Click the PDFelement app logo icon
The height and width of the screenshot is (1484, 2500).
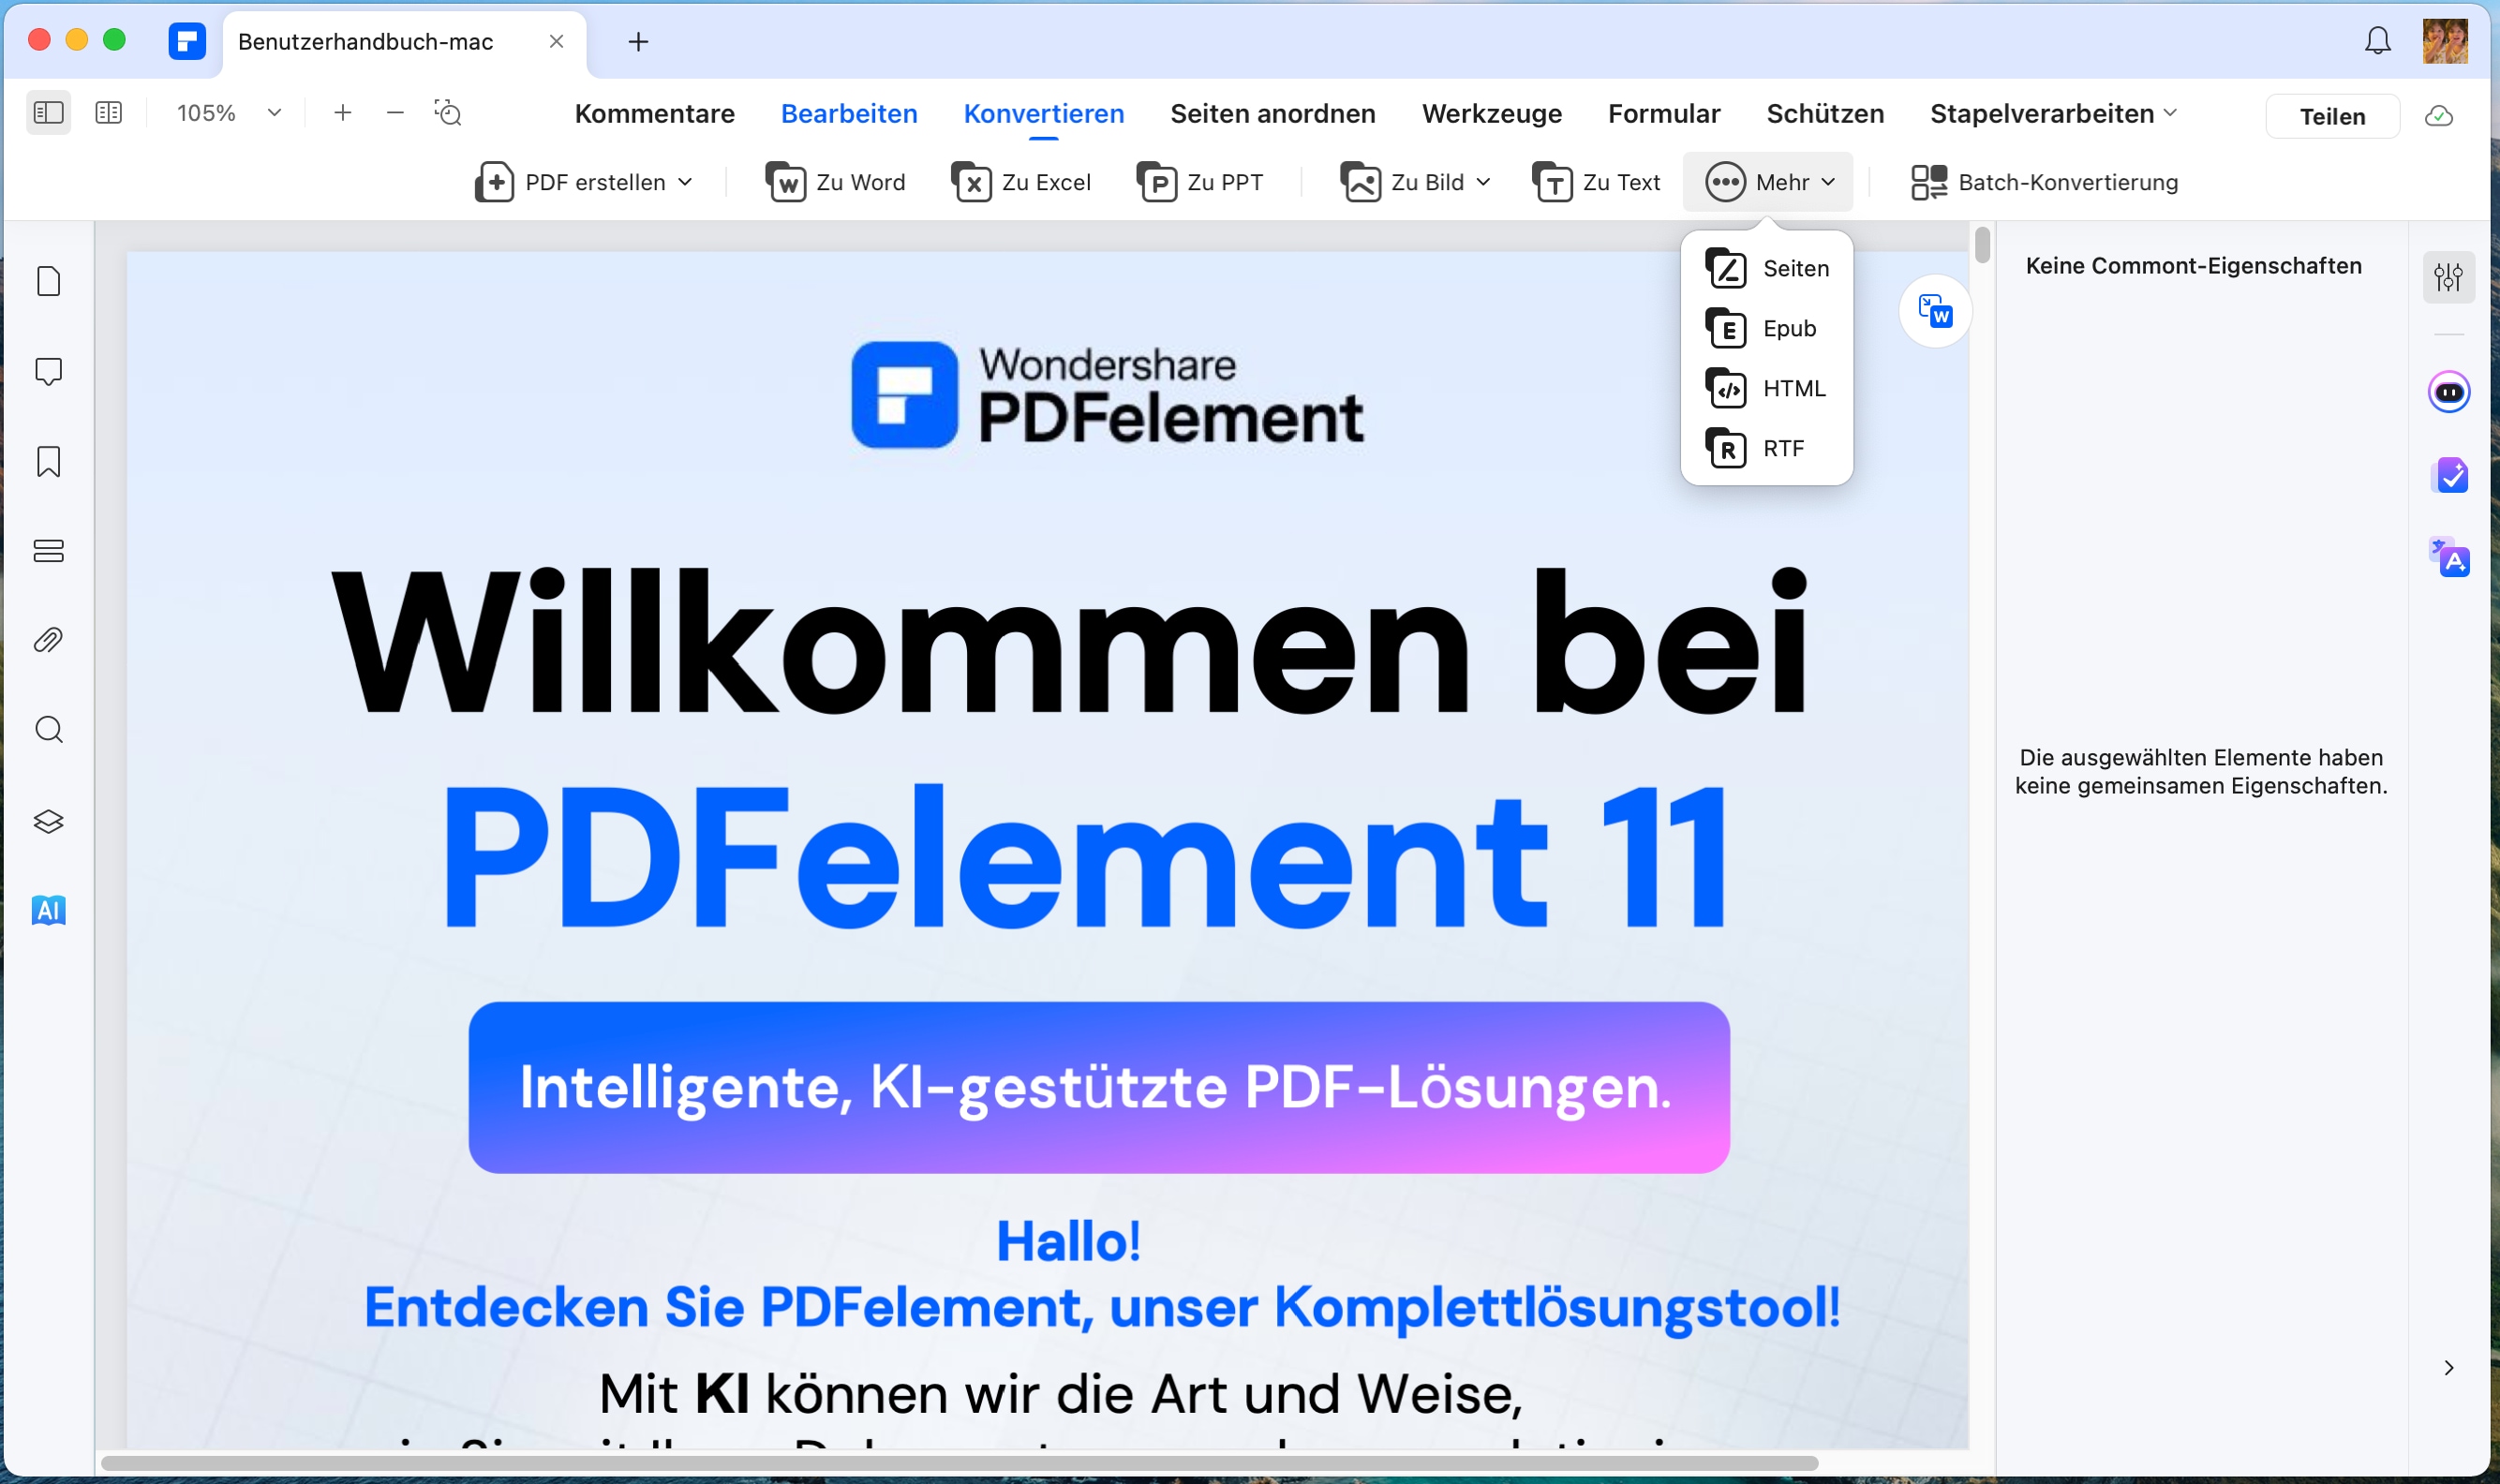[186, 41]
